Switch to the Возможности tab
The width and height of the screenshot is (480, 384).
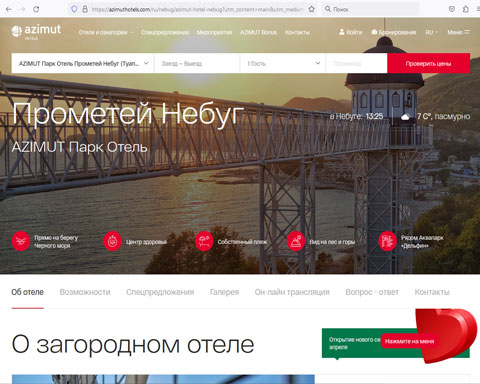85,292
